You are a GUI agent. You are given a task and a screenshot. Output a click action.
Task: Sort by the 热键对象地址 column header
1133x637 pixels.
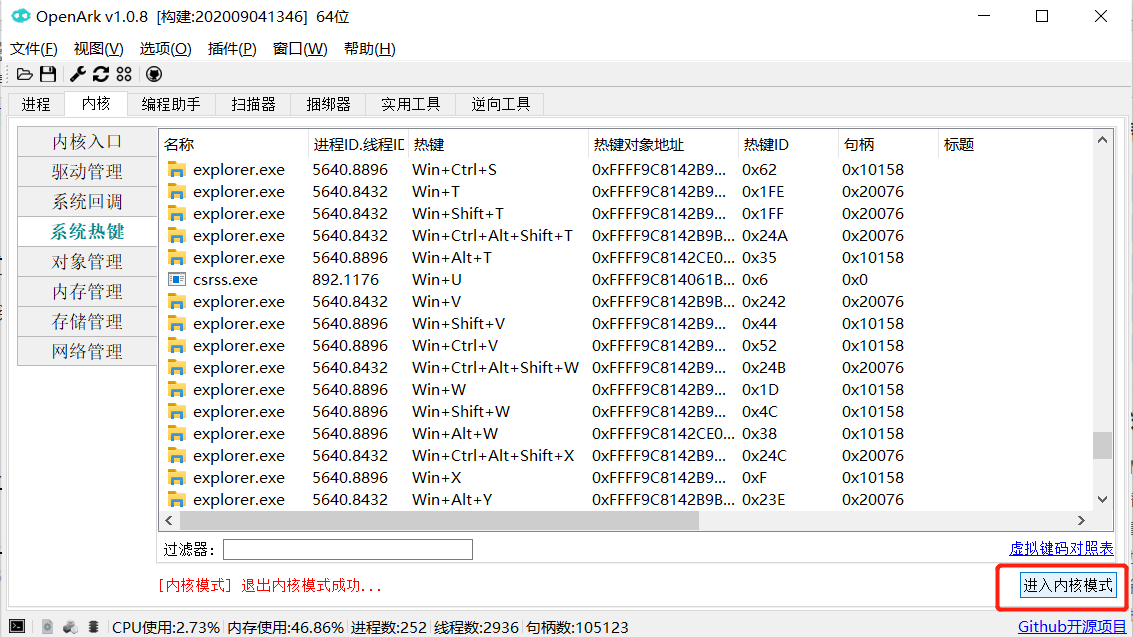[663, 144]
